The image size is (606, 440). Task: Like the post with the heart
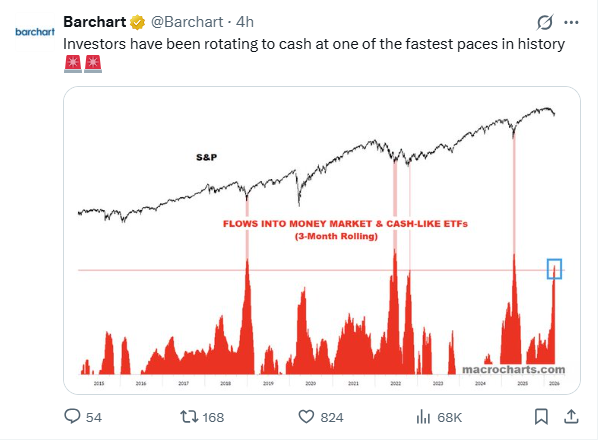[x=308, y=416]
